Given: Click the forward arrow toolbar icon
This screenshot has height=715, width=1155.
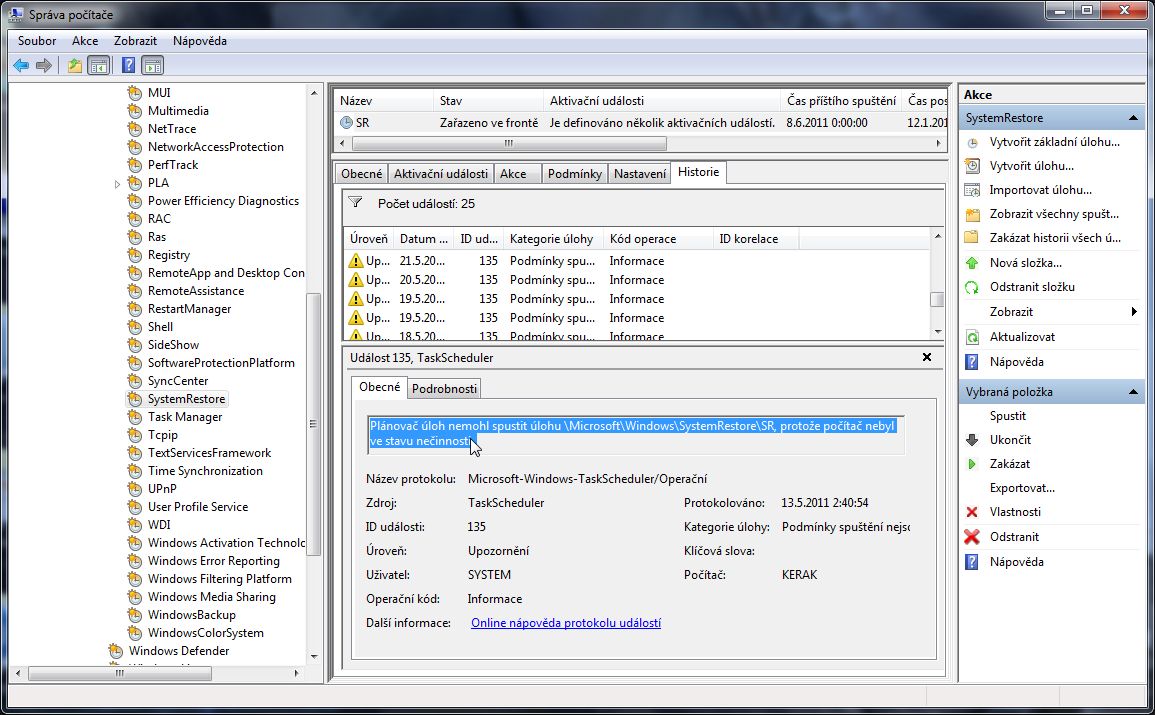Looking at the screenshot, I should 43,66.
